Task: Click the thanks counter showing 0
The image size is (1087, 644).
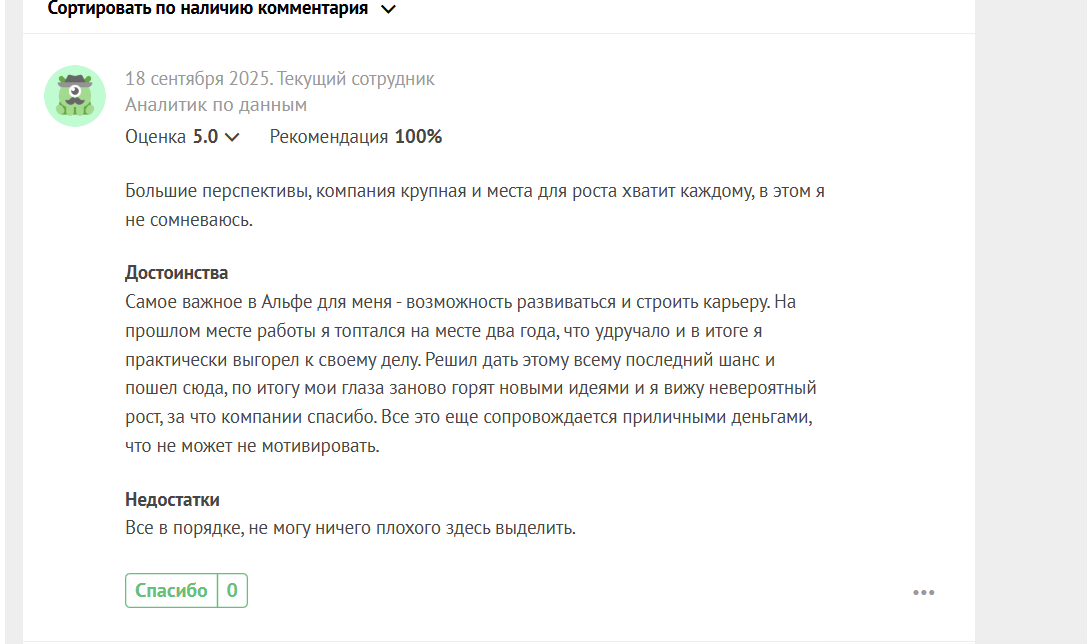Action: [x=232, y=591]
